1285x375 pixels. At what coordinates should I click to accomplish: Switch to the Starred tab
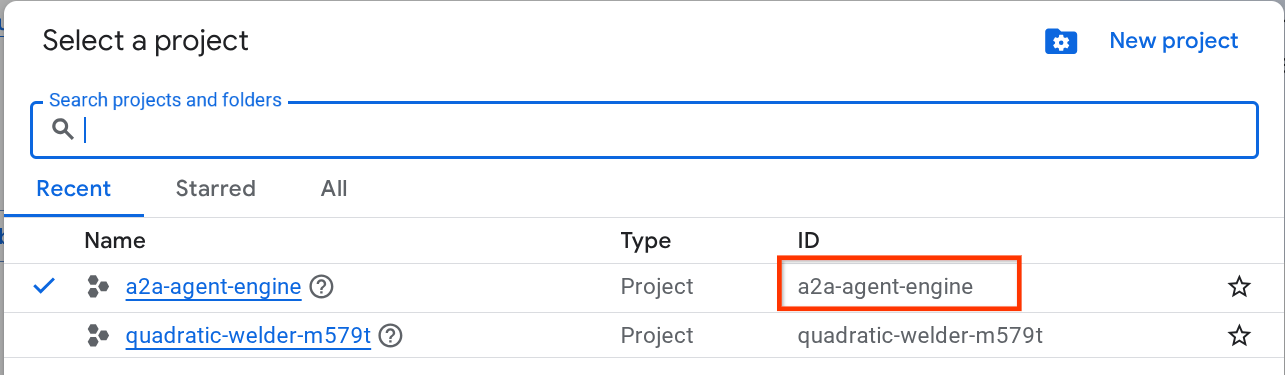click(x=215, y=189)
